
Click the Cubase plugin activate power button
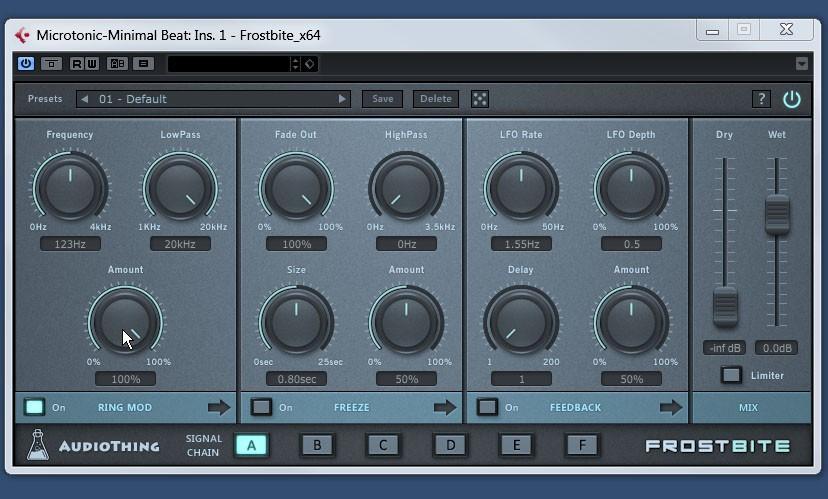coord(26,64)
